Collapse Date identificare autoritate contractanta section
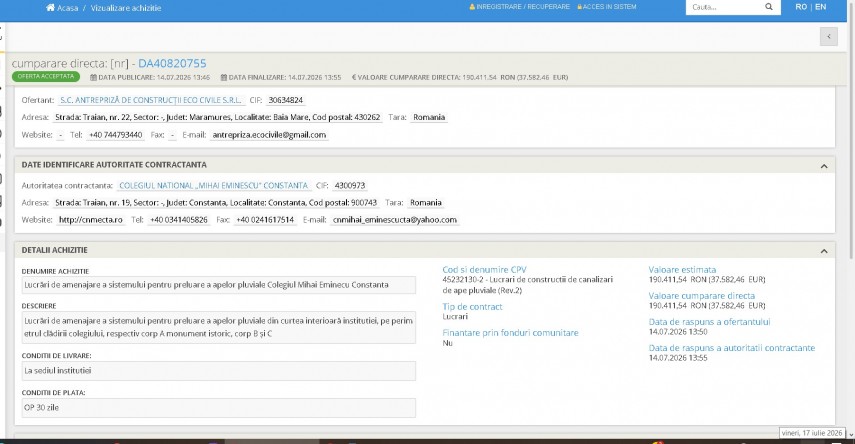 824,166
